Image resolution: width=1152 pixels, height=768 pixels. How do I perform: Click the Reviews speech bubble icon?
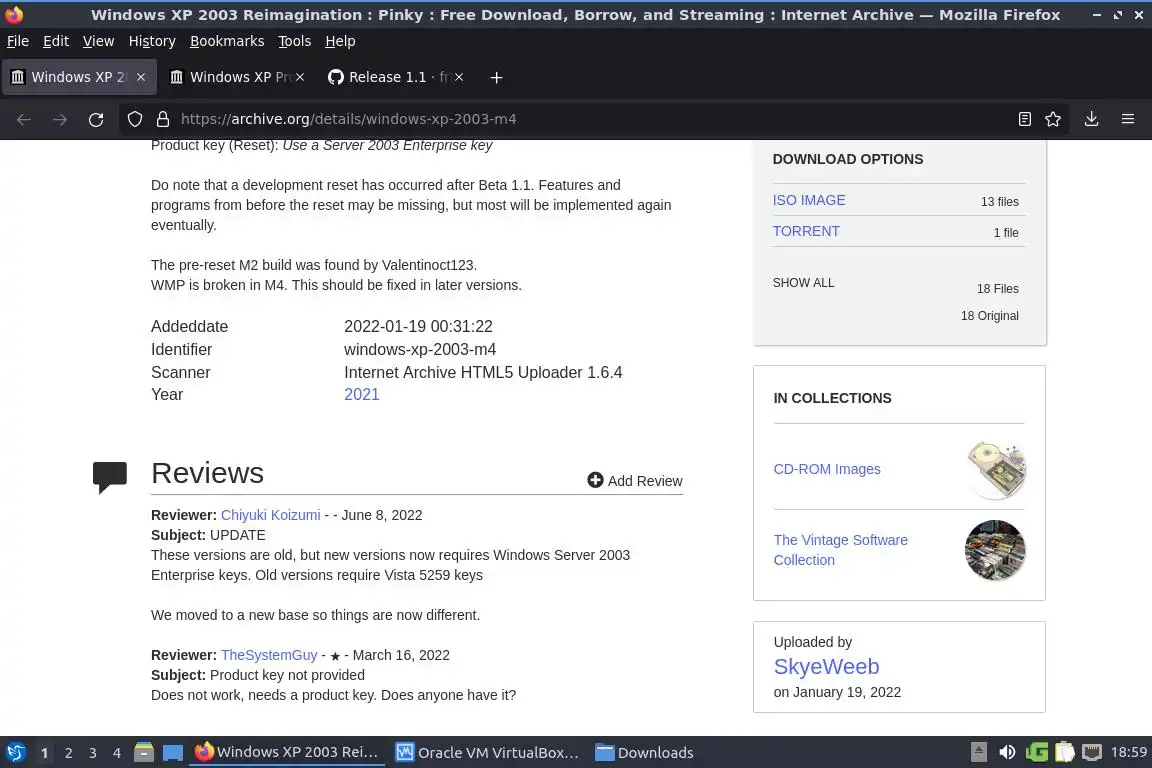point(109,477)
